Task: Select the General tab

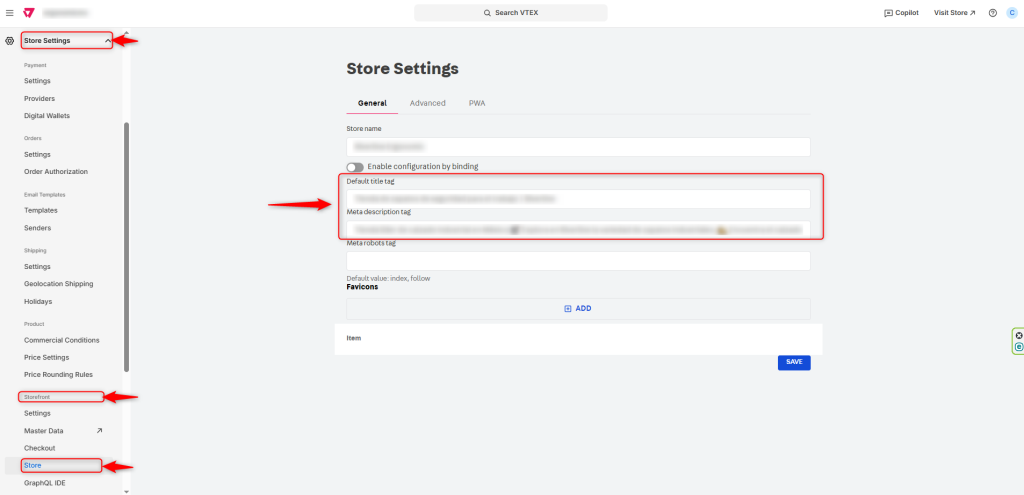Action: coord(372,103)
